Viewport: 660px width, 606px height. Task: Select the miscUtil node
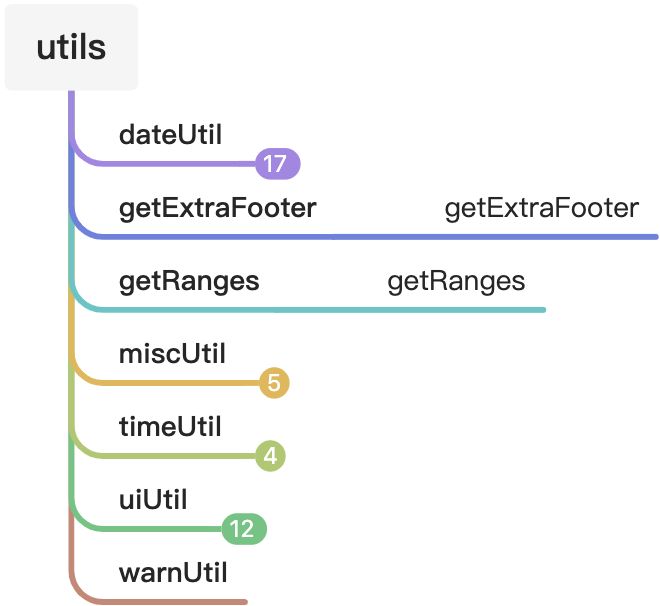tap(172, 353)
